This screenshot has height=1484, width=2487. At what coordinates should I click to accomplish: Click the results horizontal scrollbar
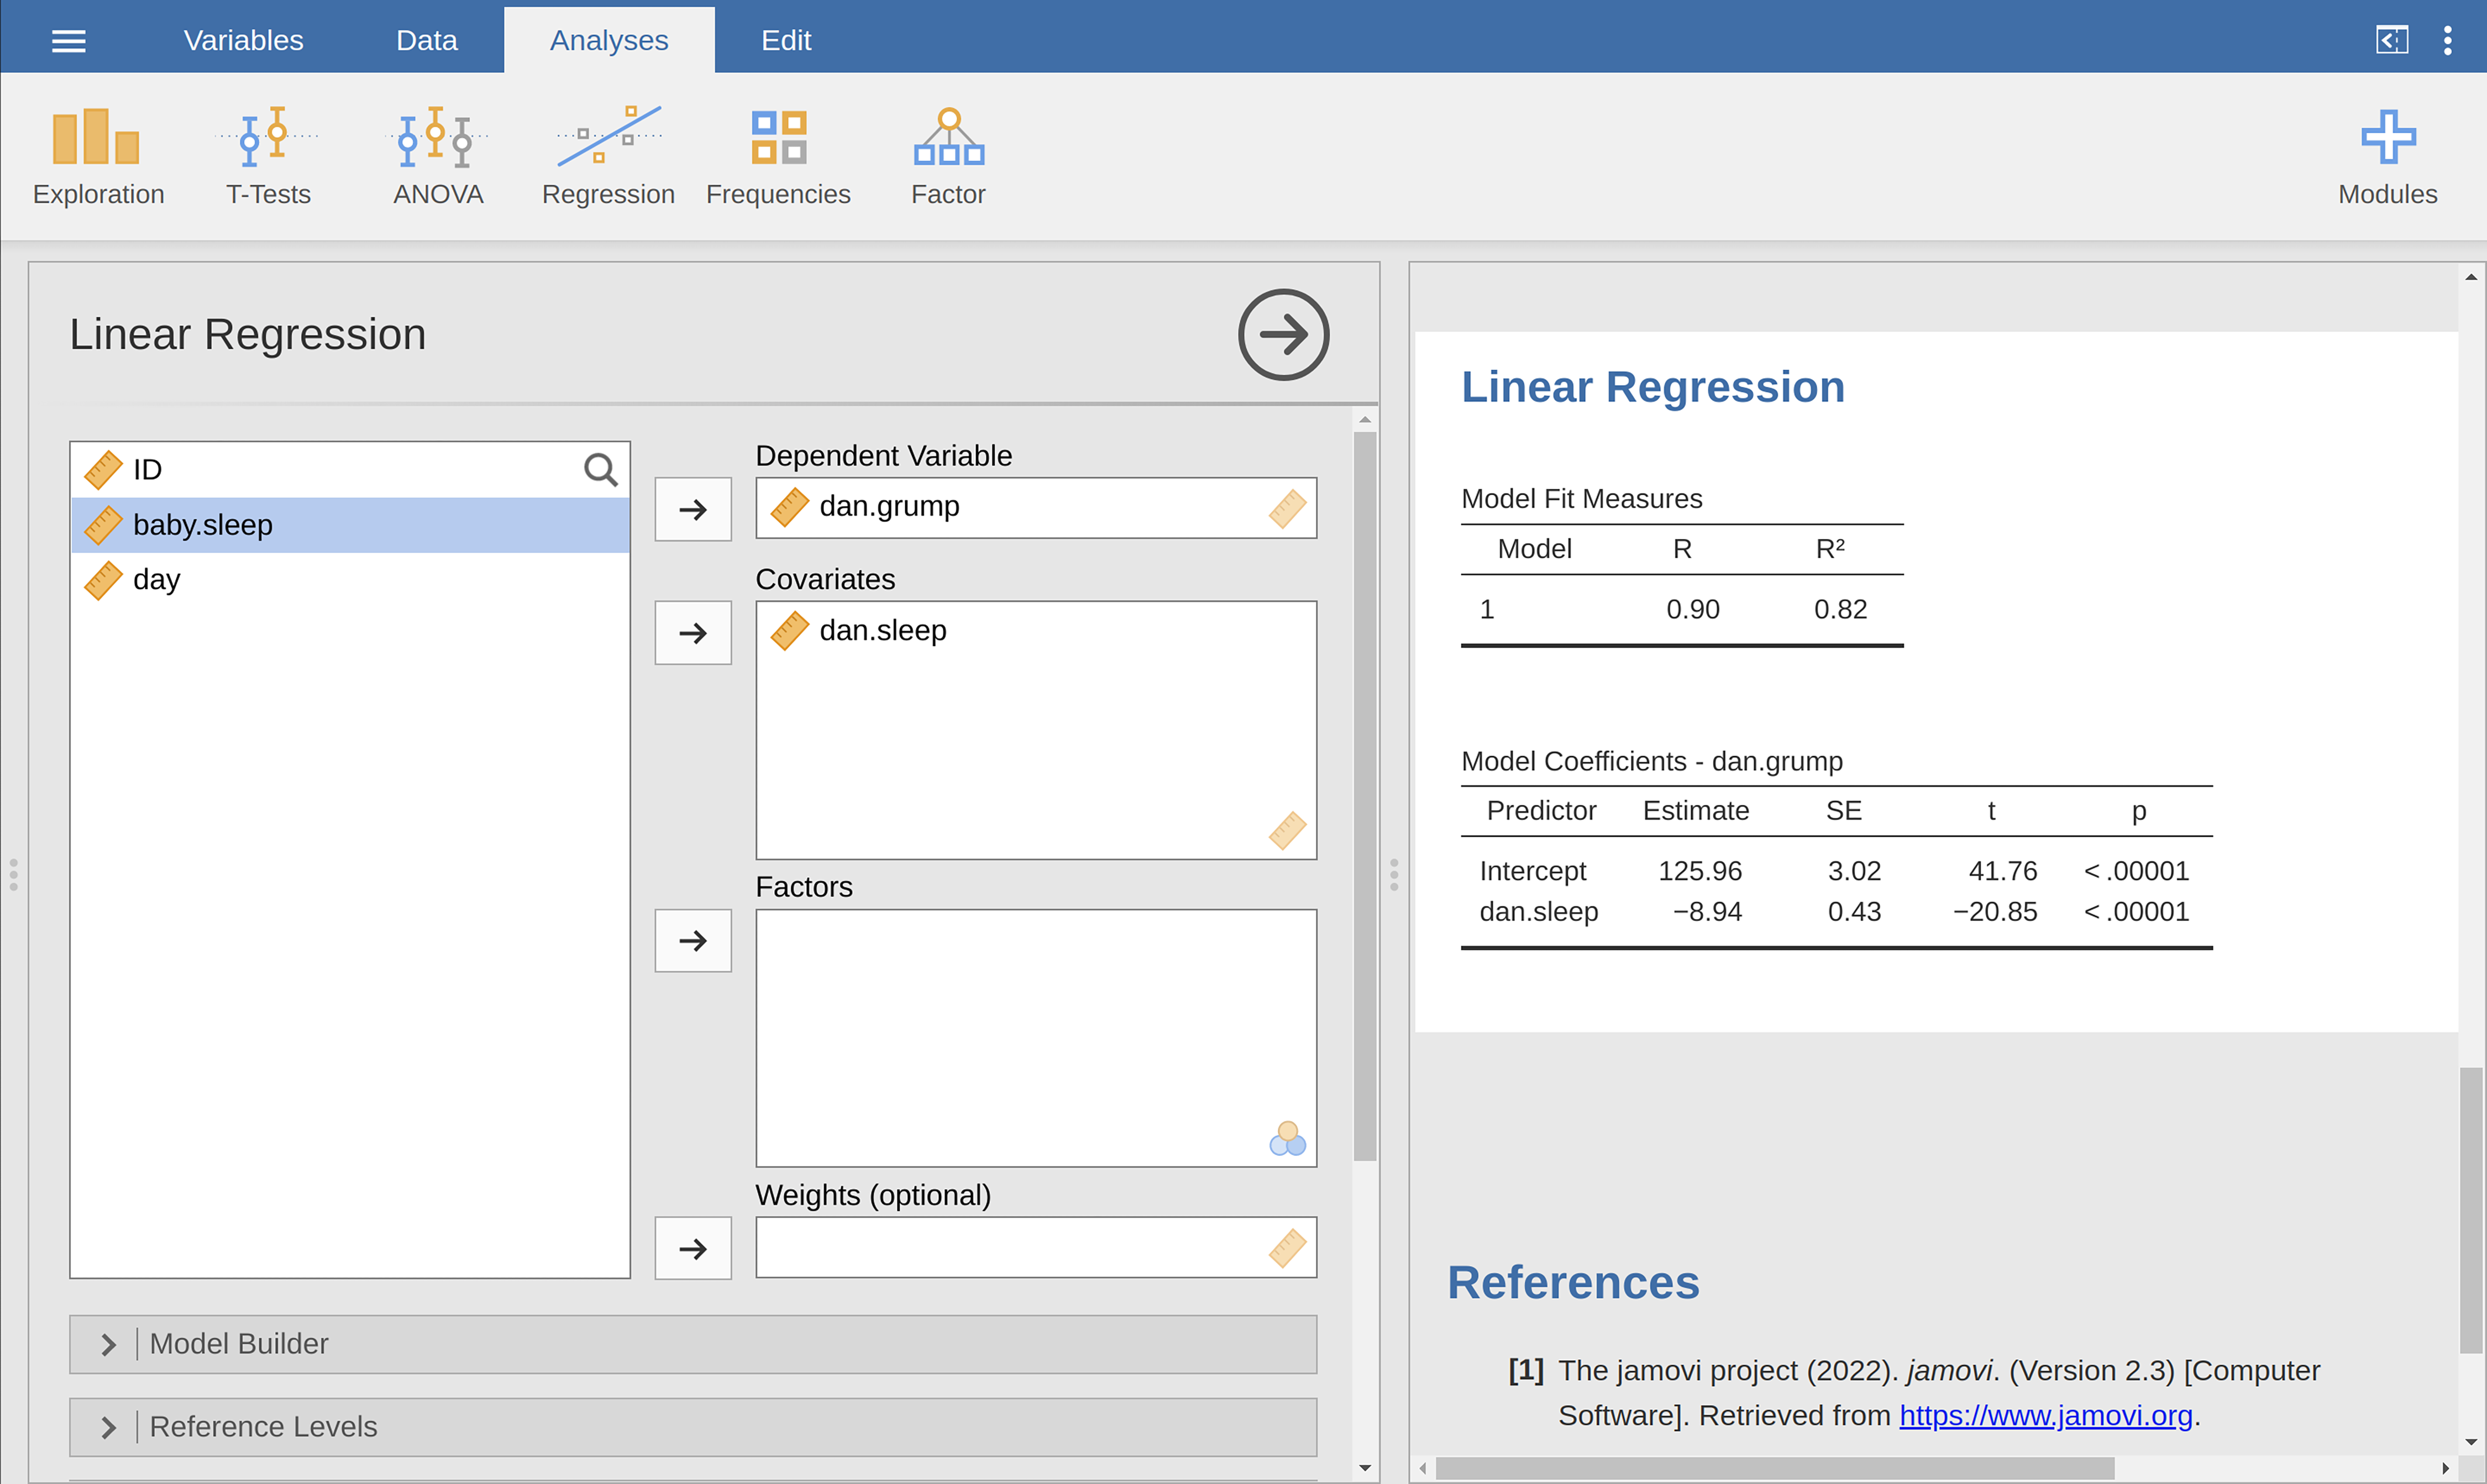[x=1774, y=1468]
